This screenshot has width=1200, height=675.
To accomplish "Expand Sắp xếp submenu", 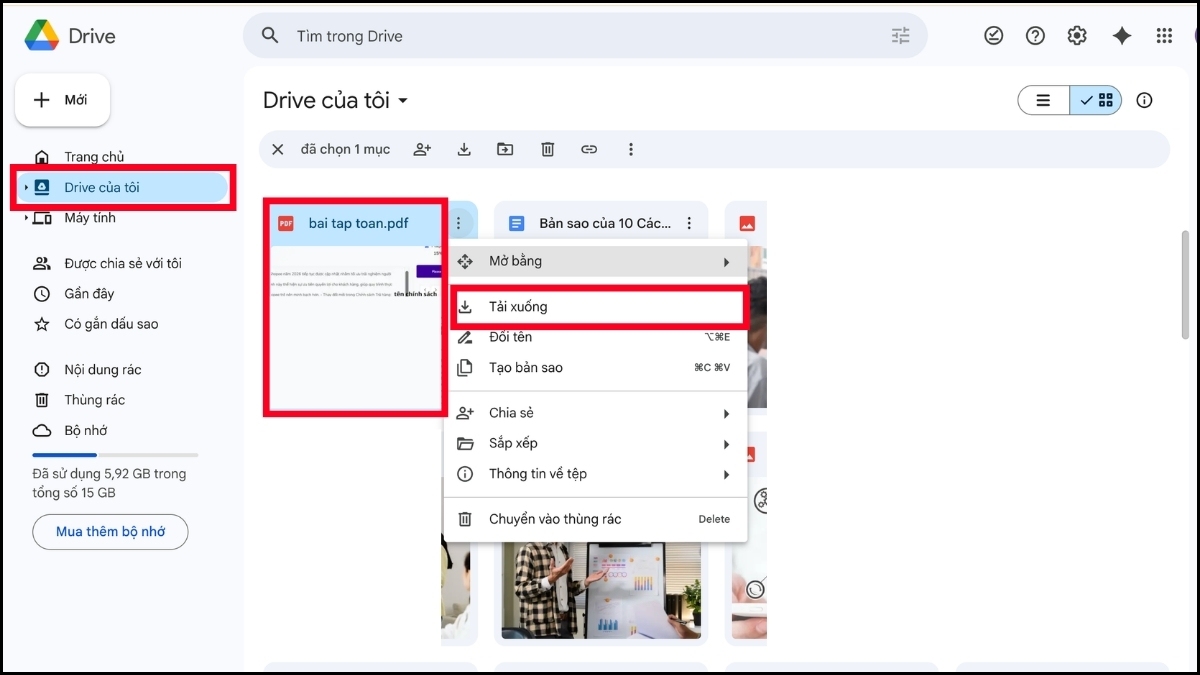I will (596, 443).
